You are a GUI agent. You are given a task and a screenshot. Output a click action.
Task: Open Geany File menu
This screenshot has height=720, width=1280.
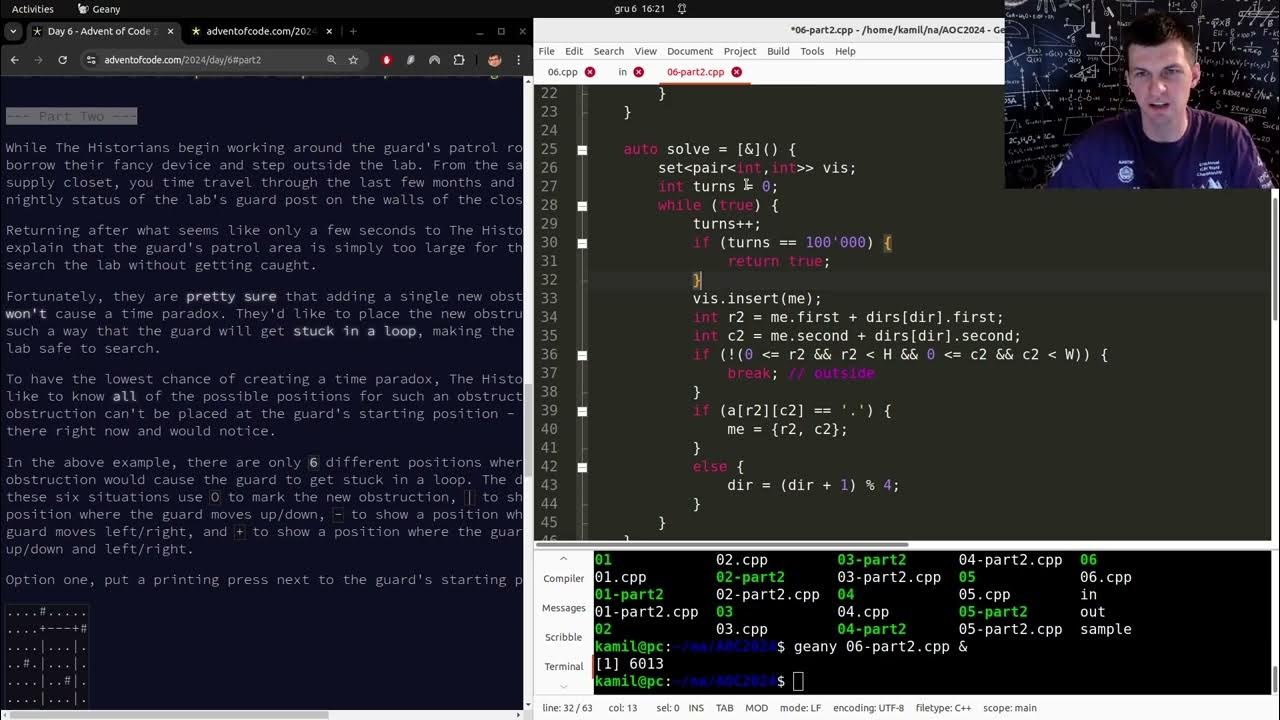click(546, 51)
